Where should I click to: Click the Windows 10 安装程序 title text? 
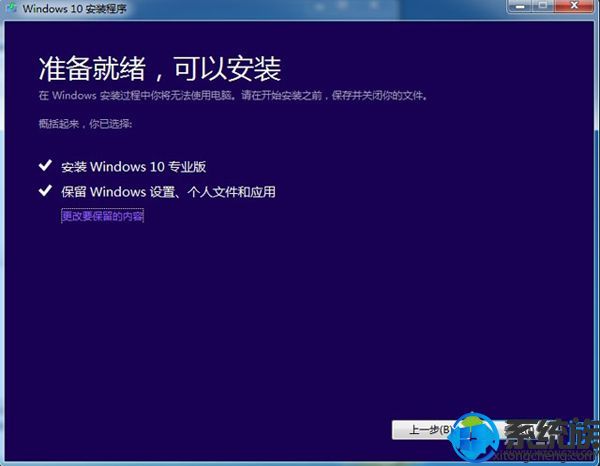tap(75, 8)
